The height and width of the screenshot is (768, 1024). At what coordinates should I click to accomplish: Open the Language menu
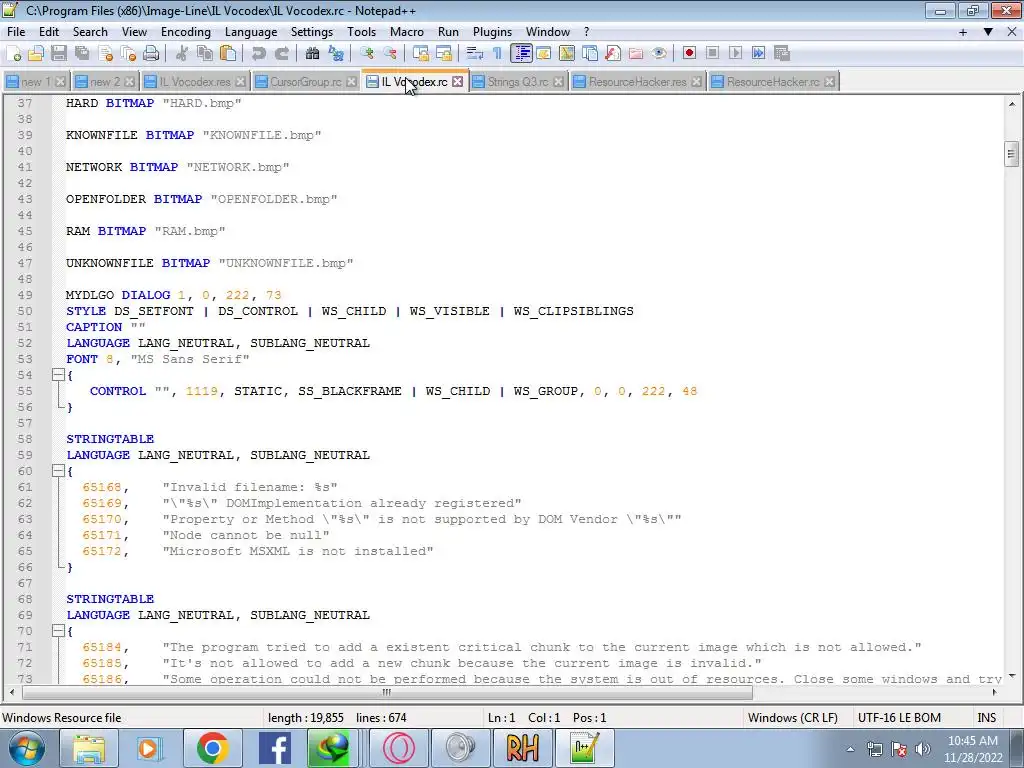pos(251,32)
